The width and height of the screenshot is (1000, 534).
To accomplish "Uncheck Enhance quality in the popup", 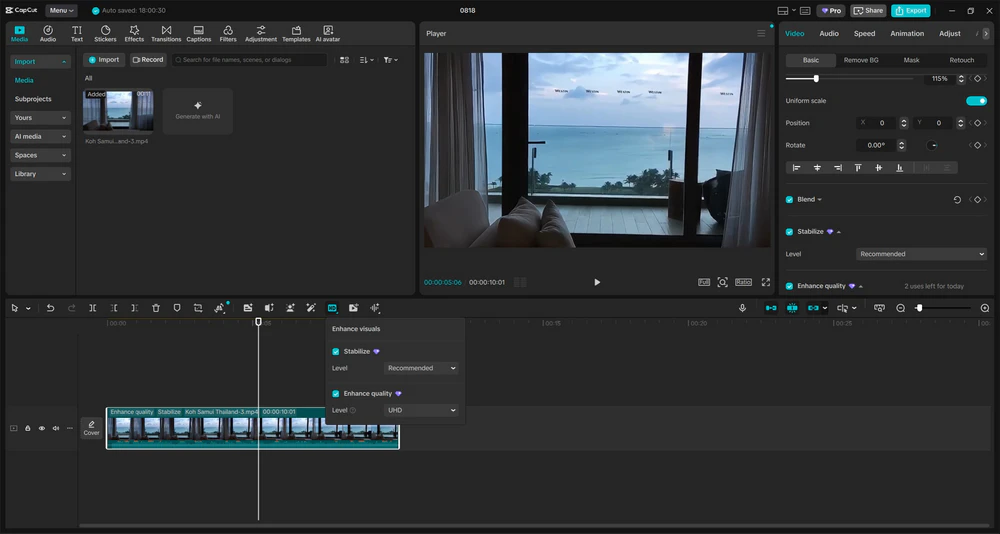I will [x=336, y=394].
